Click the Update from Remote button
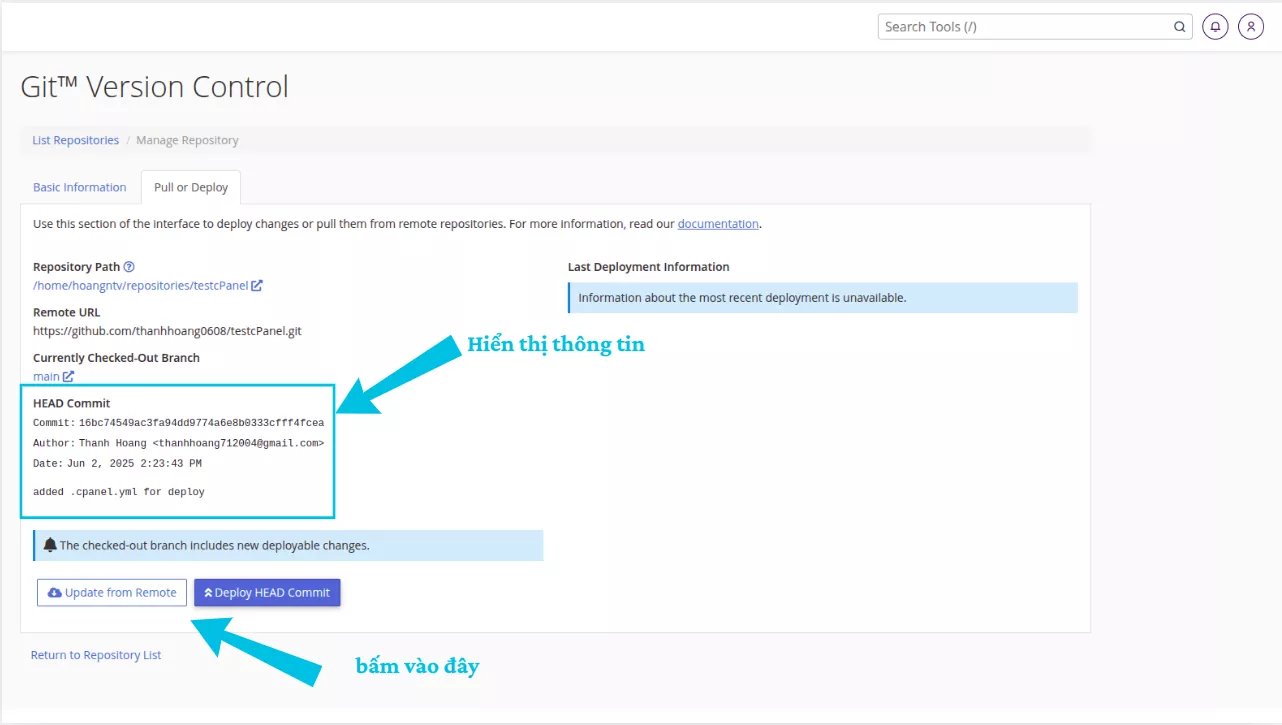 point(111,592)
